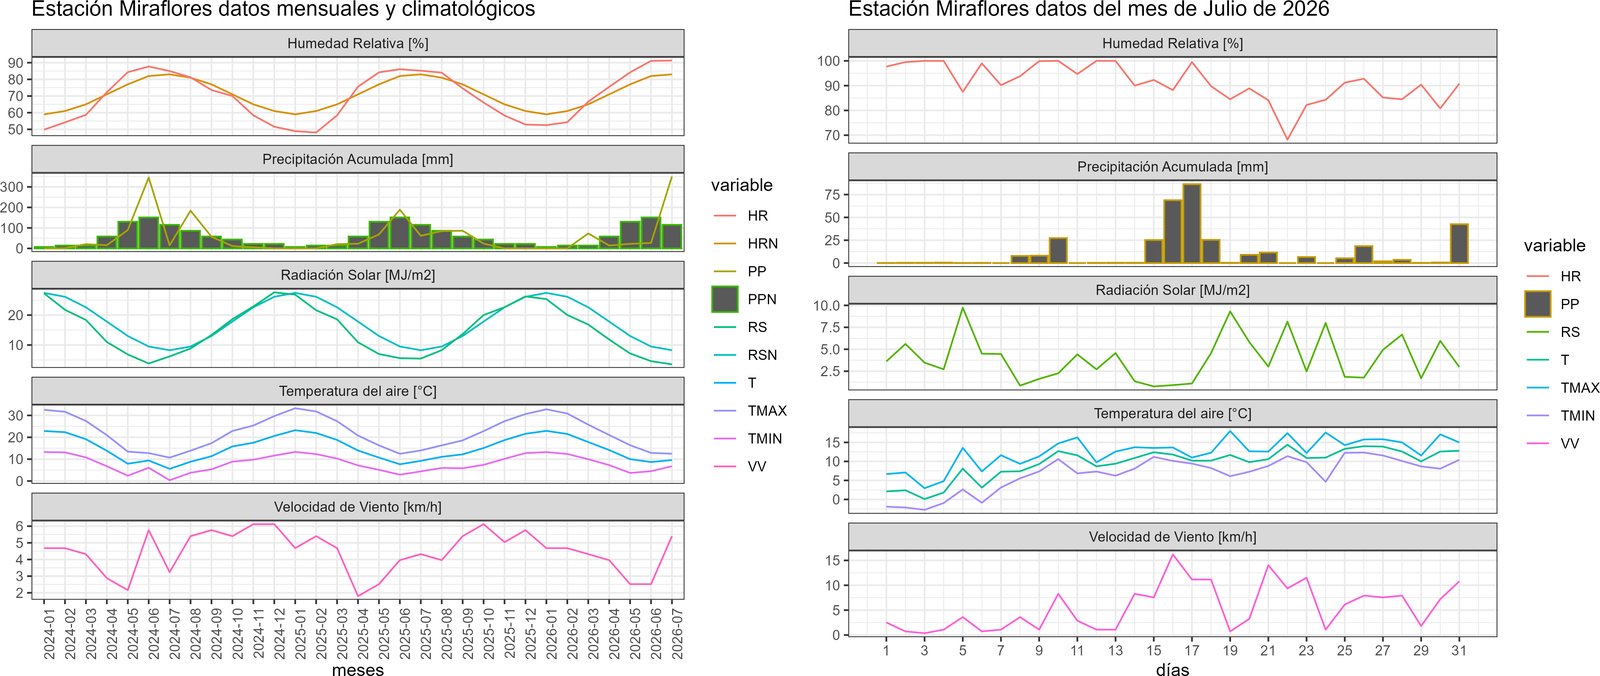The width and height of the screenshot is (1600, 676).
Task: Click the 'PP' label in the monthly legend
Action: click(757, 271)
